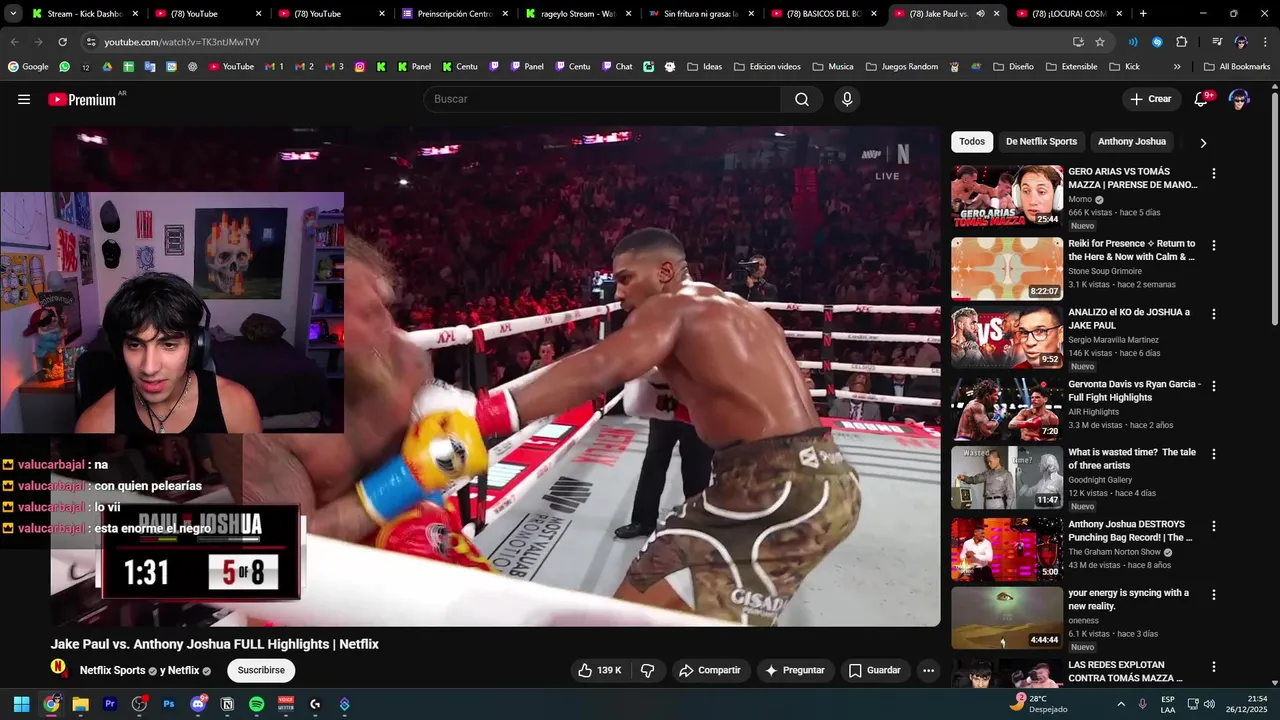Open options for What is wasted time
Viewport: 1280px width, 720px height.
pyautogui.click(x=1214, y=454)
